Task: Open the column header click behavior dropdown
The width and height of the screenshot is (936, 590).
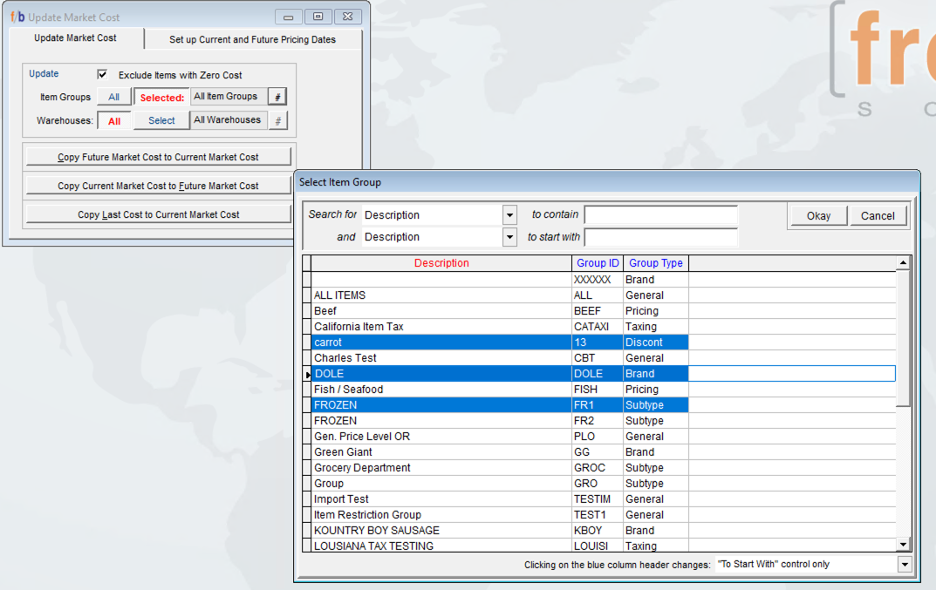Action: coord(904,565)
